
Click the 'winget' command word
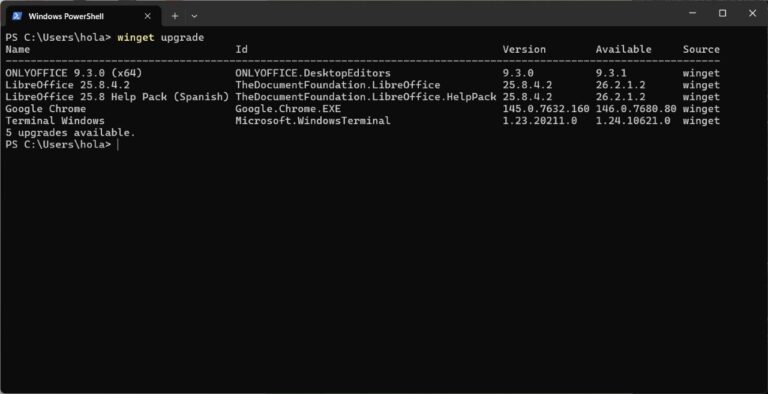[136, 38]
